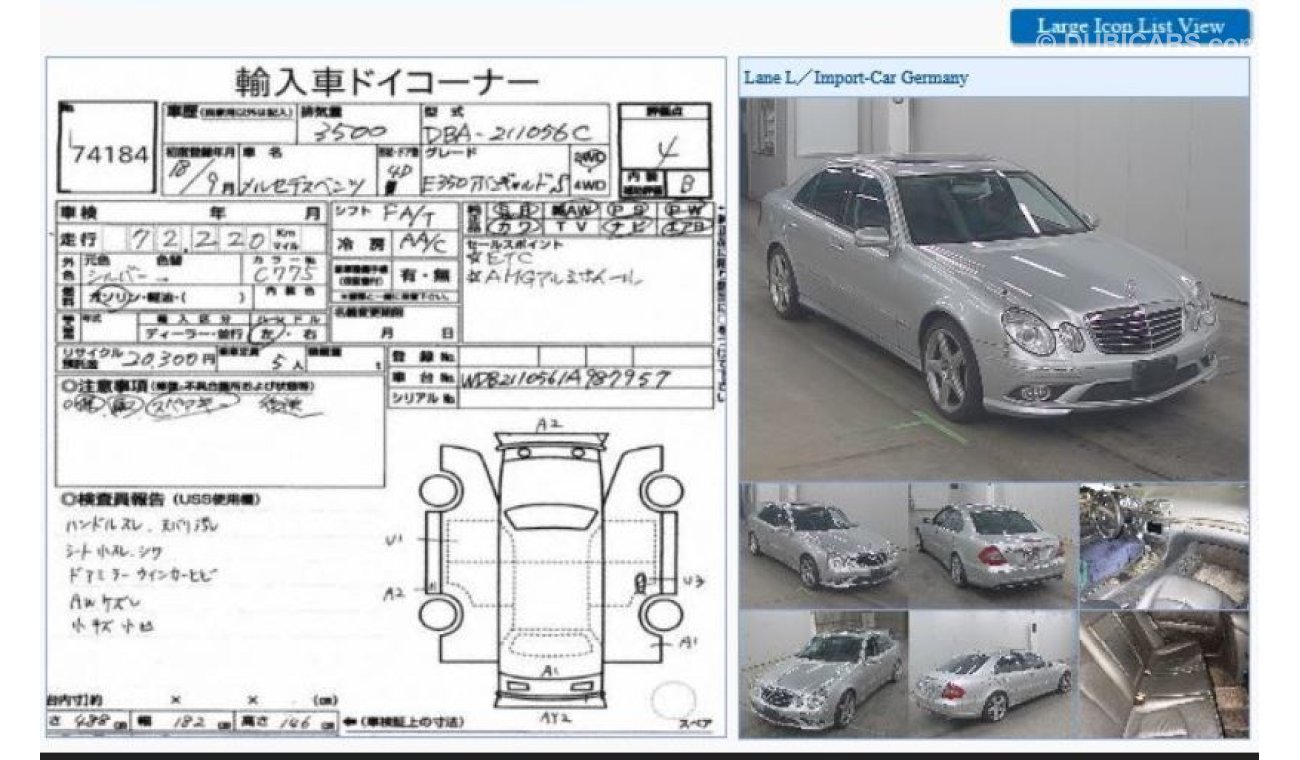Open the bottom-row front-angle car thumbnail
Image resolution: width=1300 pixels, height=760 pixels.
point(824,674)
